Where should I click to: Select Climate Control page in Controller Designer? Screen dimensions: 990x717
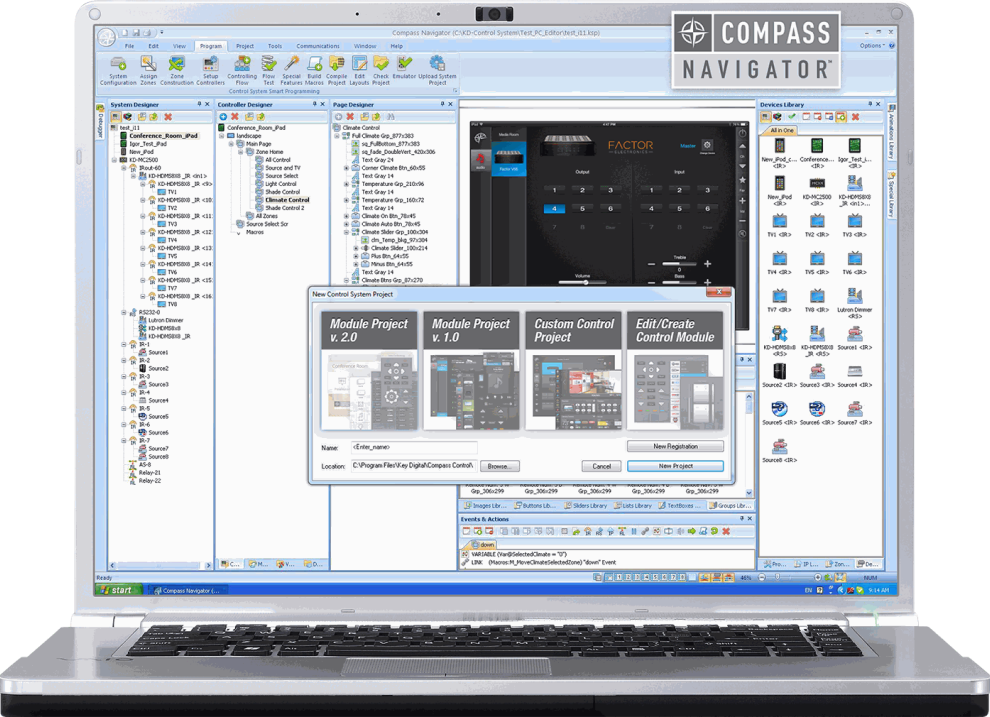287,200
